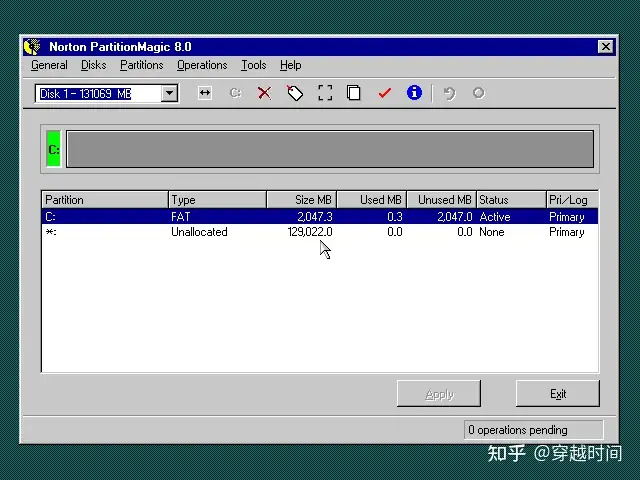Click the Used MB column header
The width and height of the screenshot is (640, 480).
[x=372, y=200]
